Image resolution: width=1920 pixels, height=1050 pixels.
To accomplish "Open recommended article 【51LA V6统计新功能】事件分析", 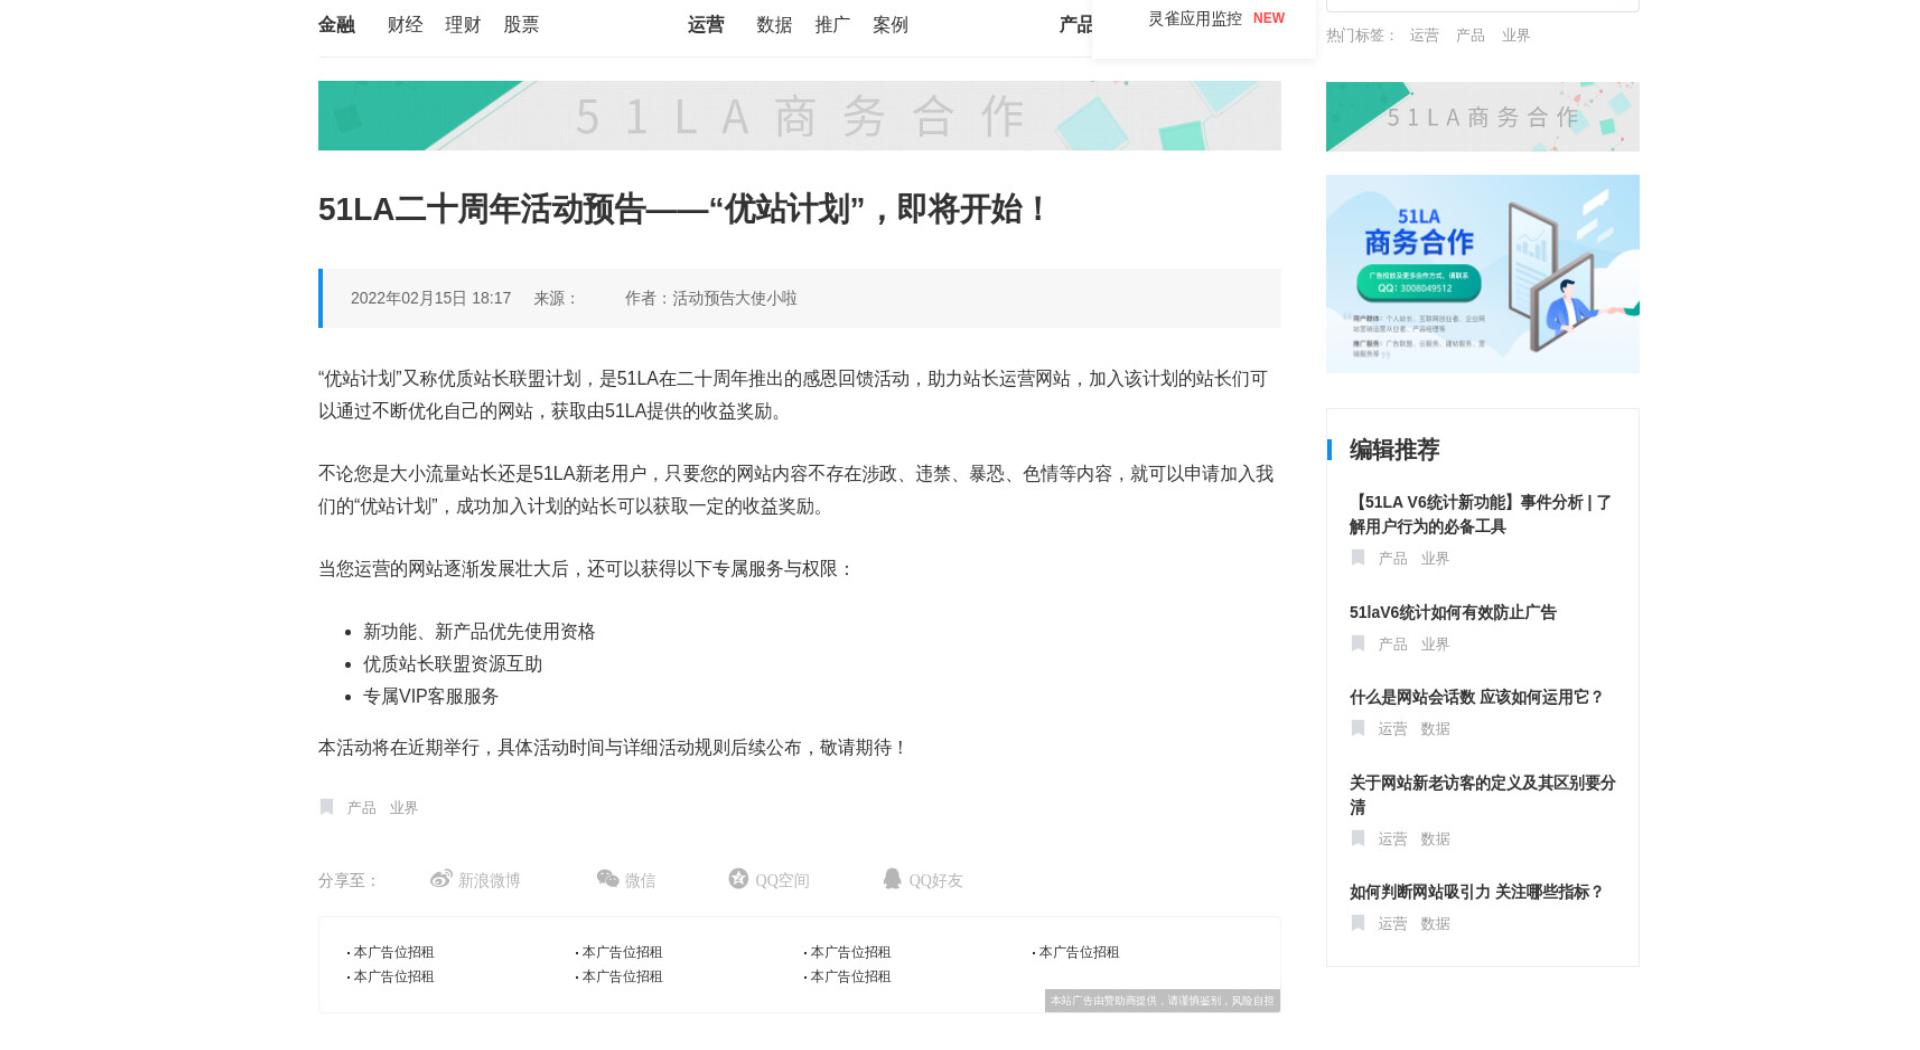I will click(x=1481, y=514).
